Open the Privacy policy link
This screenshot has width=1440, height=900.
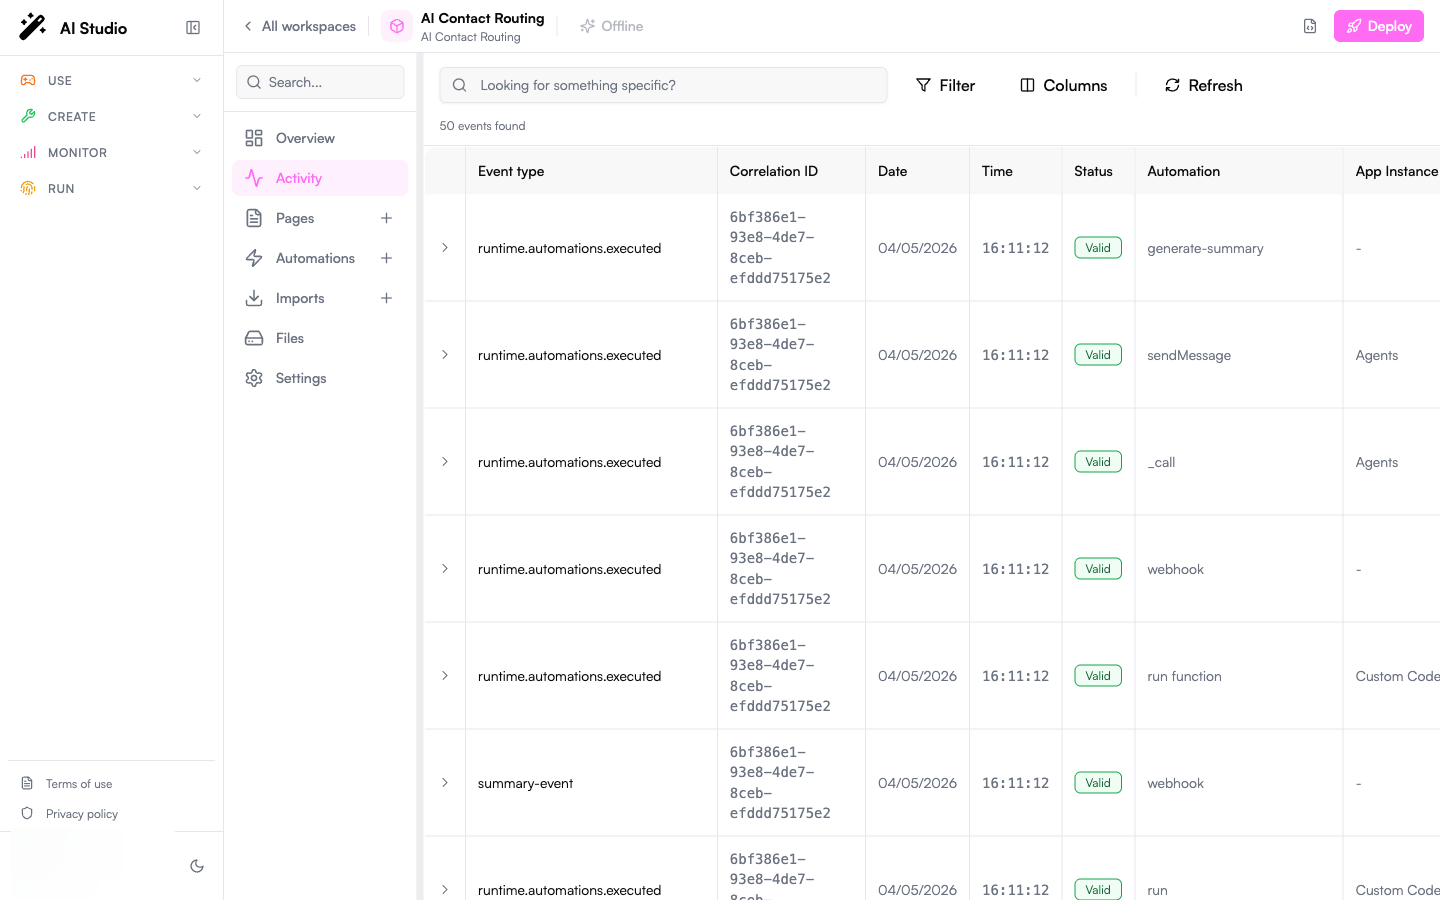pos(82,814)
